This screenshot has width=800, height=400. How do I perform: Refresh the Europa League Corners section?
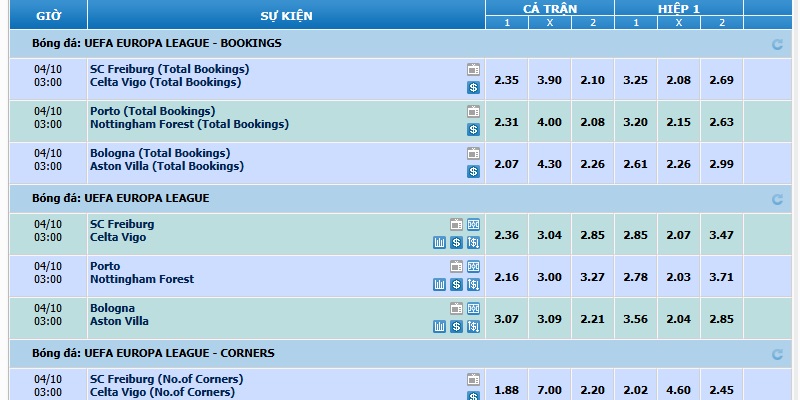tap(777, 354)
